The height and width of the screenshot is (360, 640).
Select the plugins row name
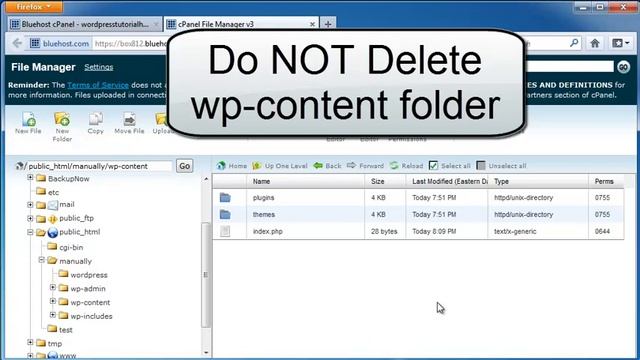pos(263,198)
